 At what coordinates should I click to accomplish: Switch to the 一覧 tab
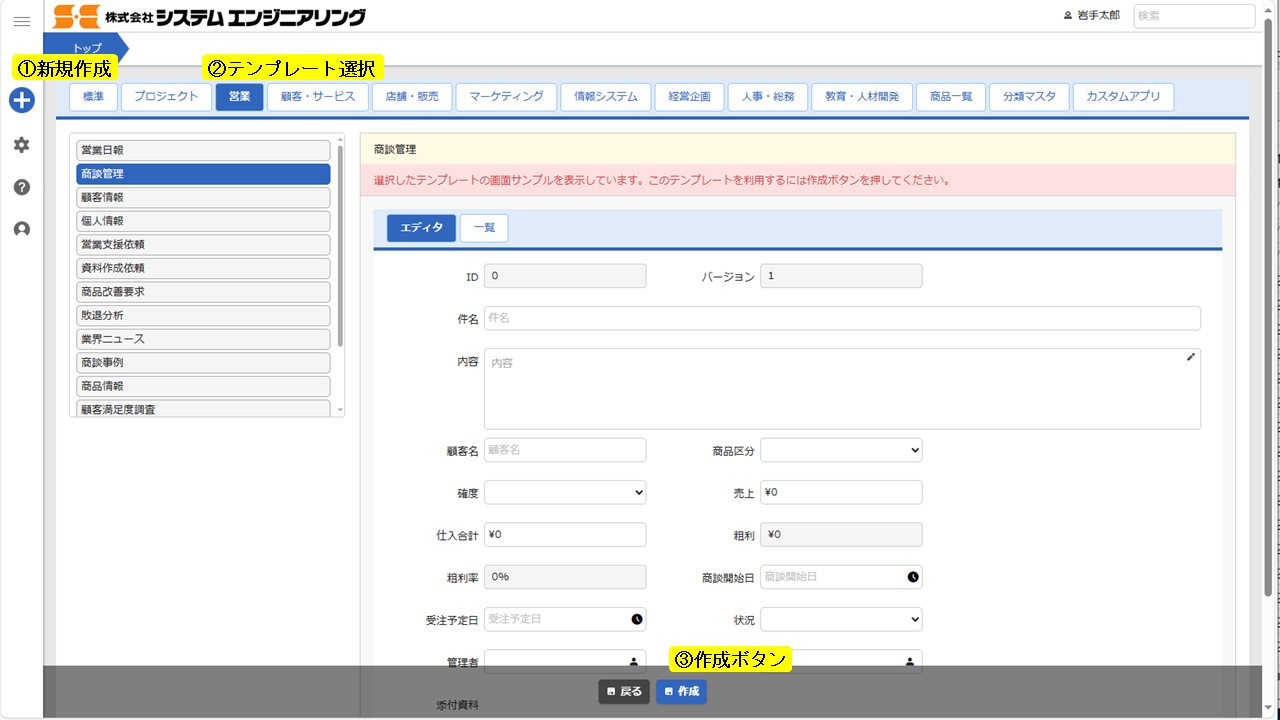484,228
